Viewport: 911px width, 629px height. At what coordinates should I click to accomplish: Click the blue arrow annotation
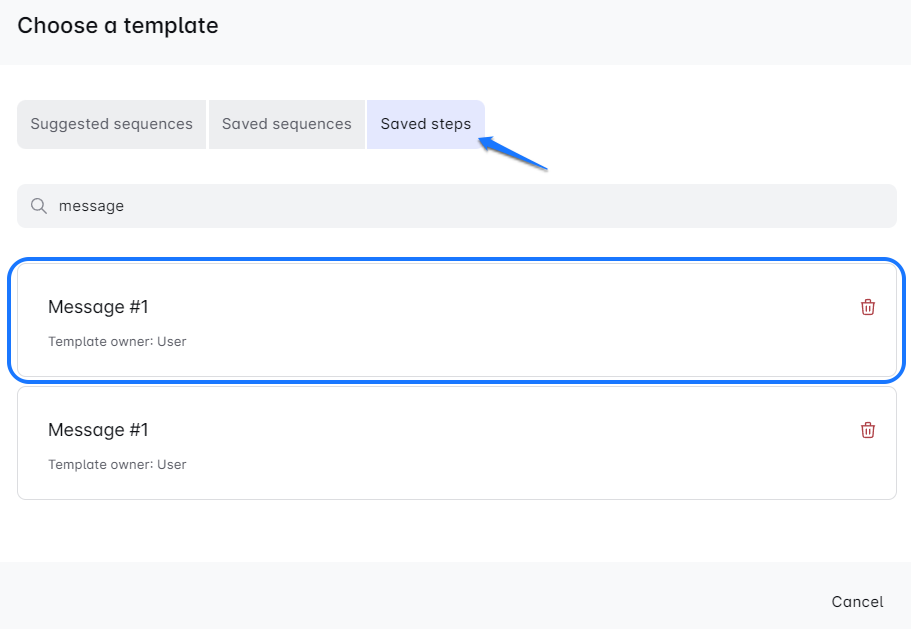click(513, 154)
